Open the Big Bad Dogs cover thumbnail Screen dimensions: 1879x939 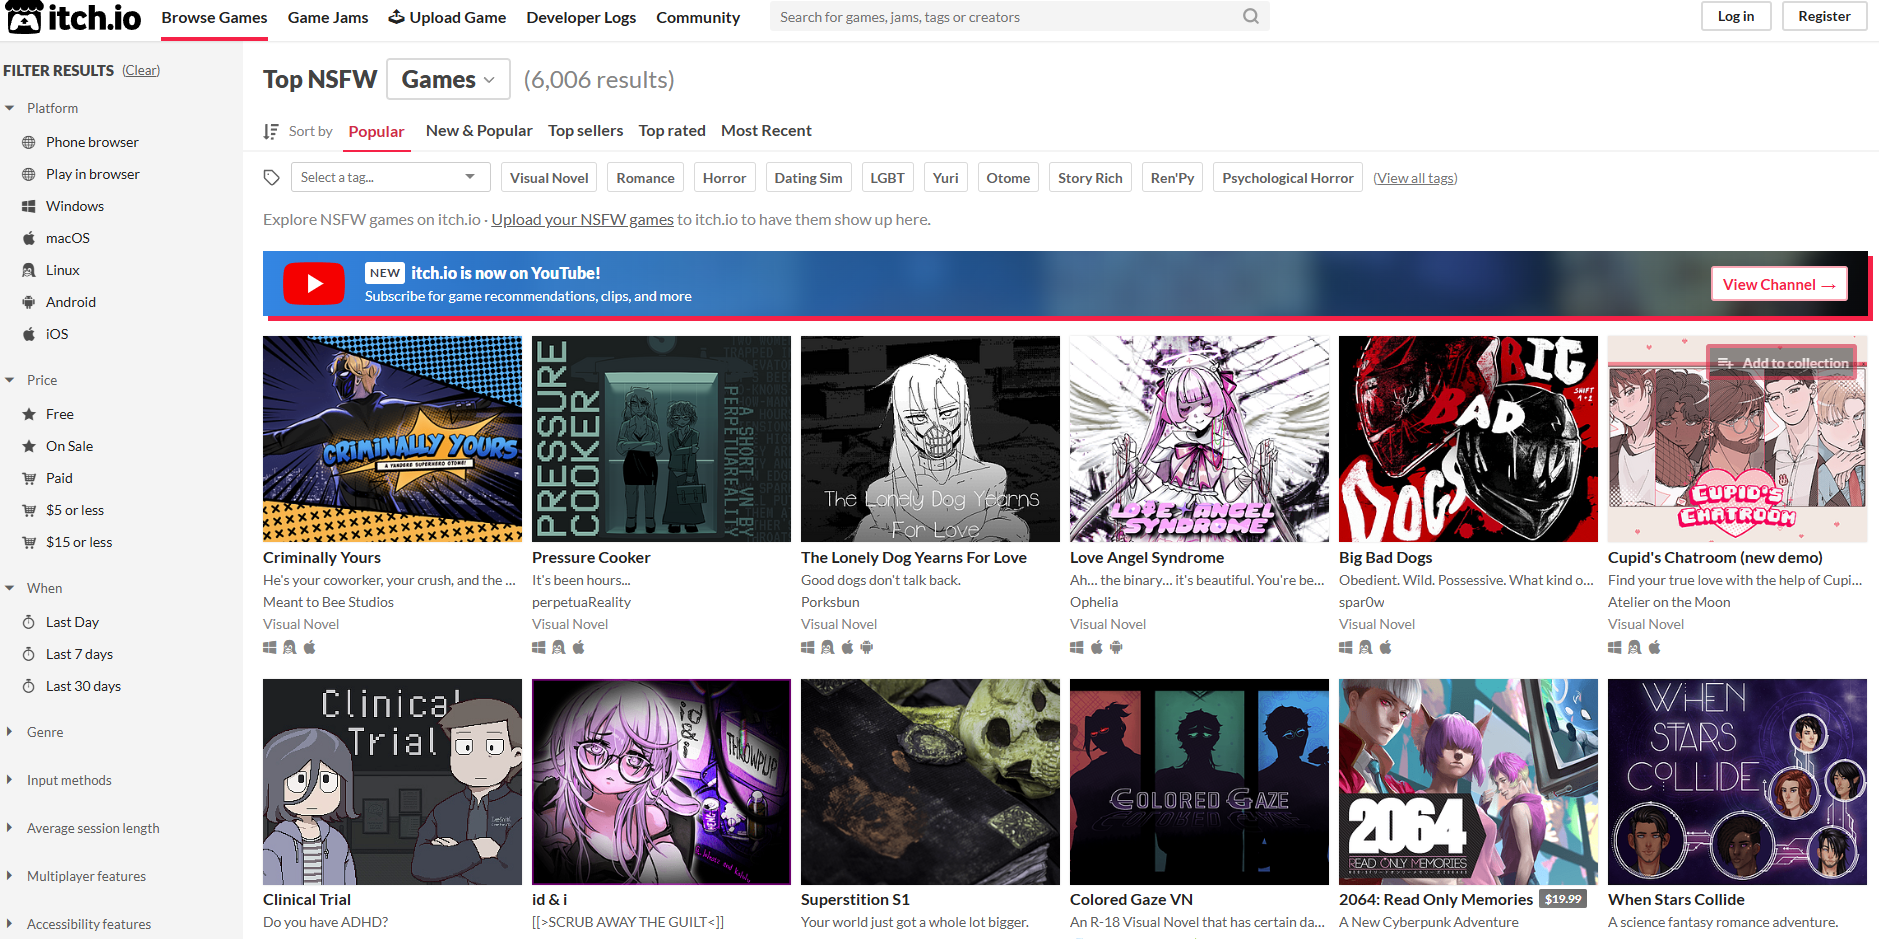point(1468,439)
